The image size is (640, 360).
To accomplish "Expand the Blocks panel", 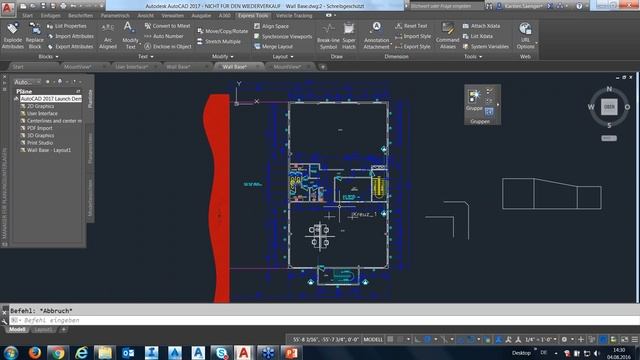I will (x=49, y=57).
